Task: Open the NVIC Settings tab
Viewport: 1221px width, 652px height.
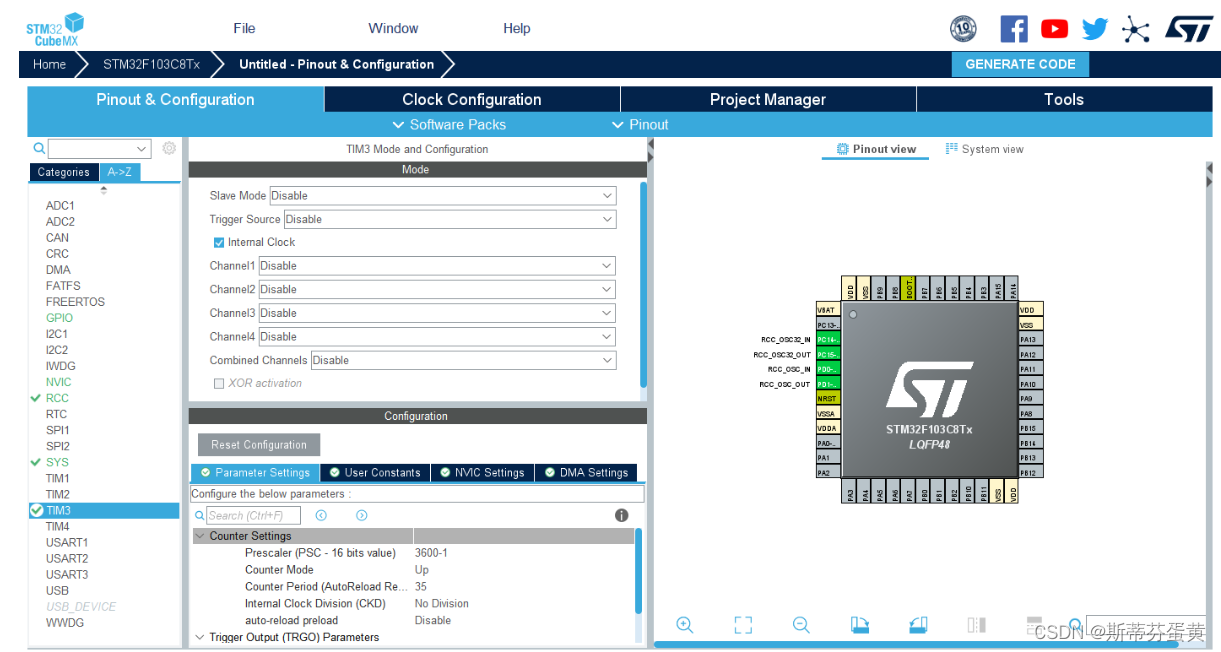Action: point(482,472)
